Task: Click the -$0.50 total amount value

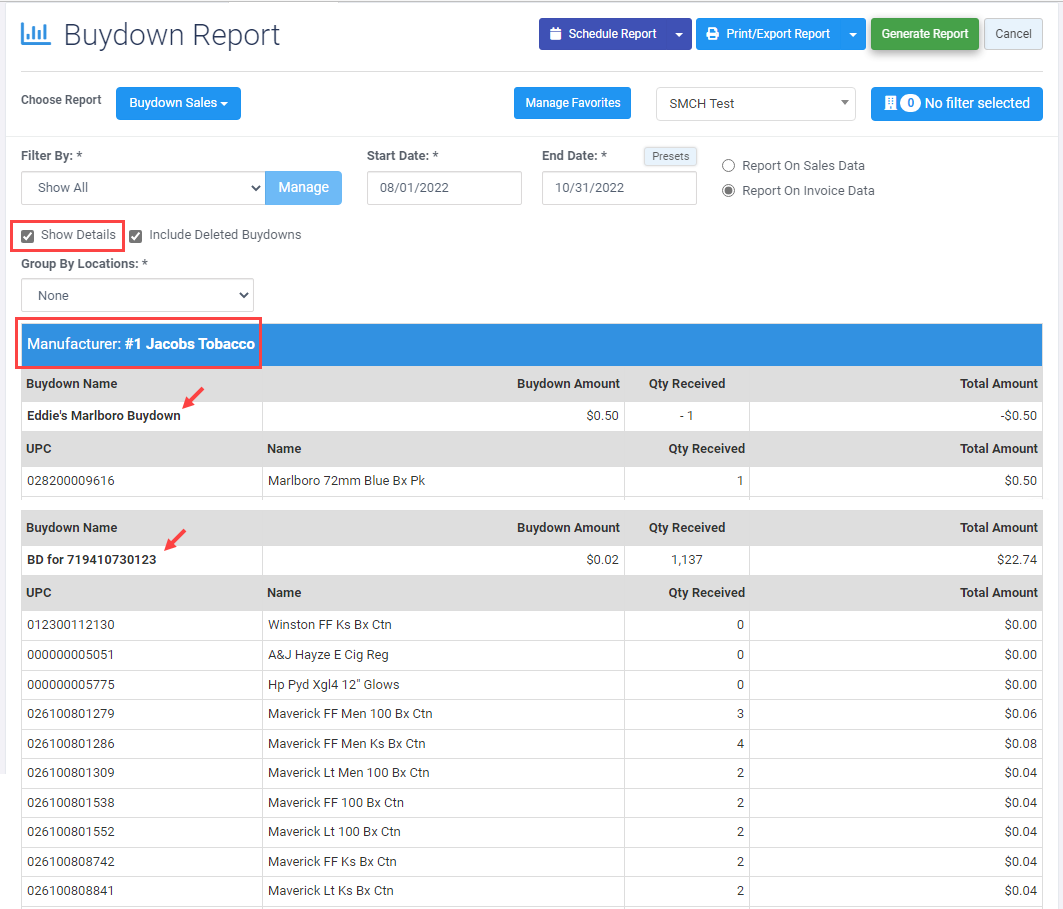Action: pos(1018,416)
